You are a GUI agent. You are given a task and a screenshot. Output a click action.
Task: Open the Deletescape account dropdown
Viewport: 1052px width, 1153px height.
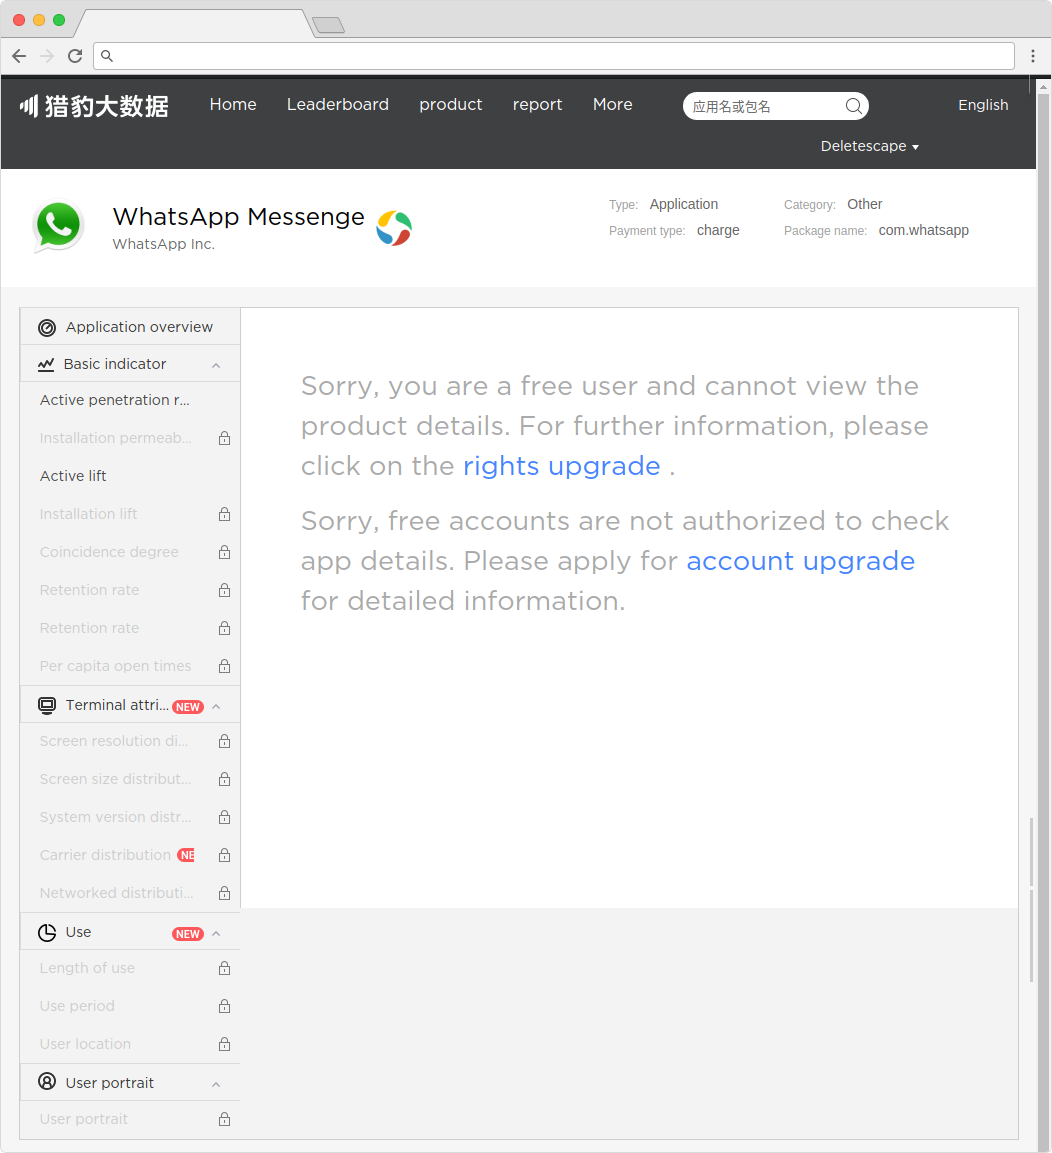tap(870, 146)
